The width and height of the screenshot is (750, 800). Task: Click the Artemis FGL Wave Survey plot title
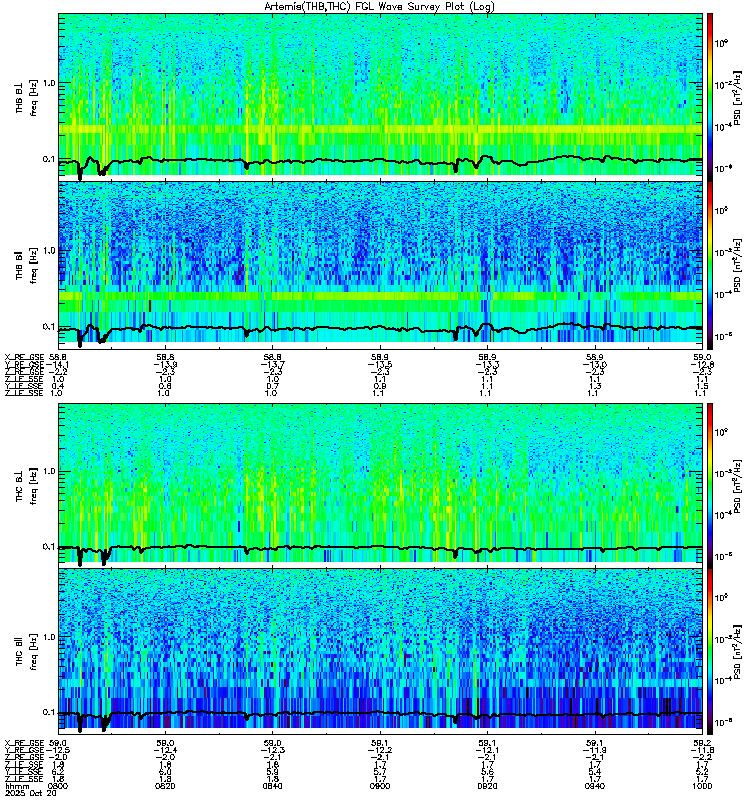[379, 7]
